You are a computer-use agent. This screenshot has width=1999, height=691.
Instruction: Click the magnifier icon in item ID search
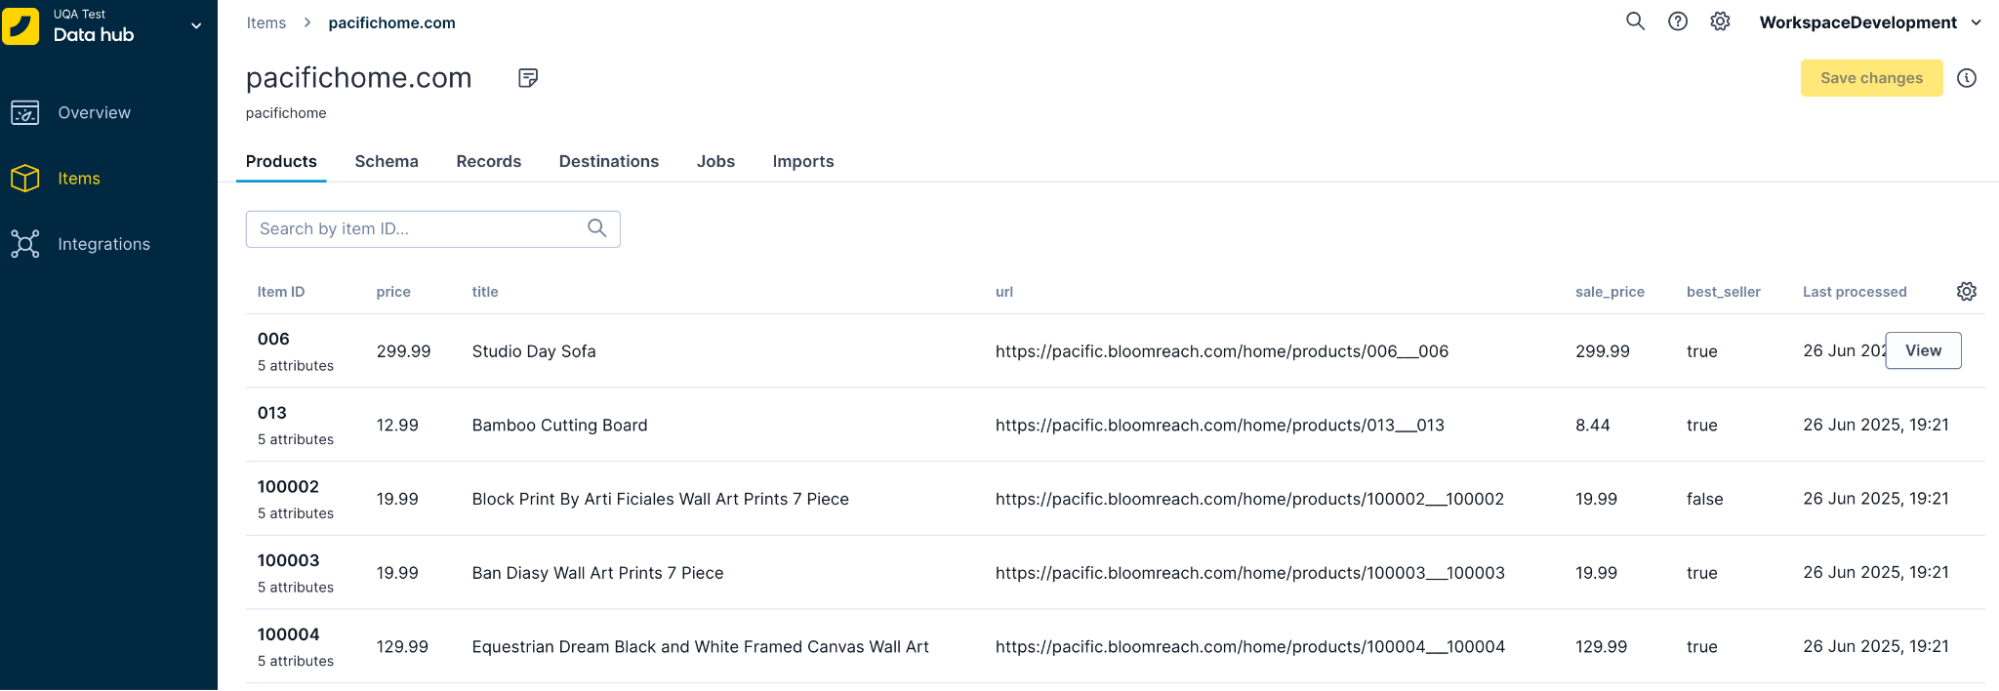coord(597,228)
